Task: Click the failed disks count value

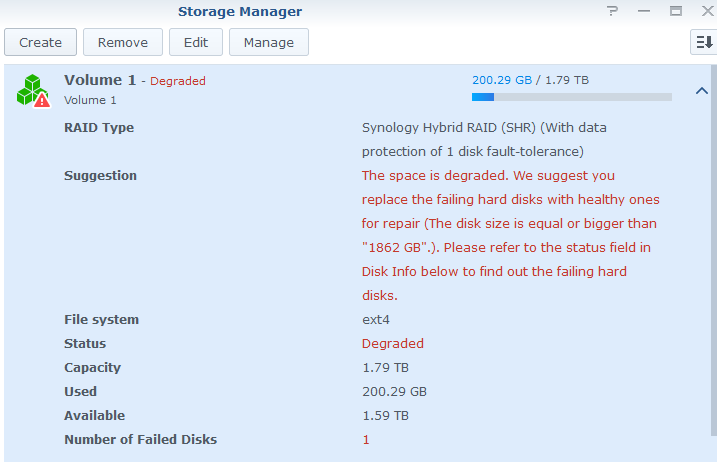Action: pyautogui.click(x=366, y=439)
